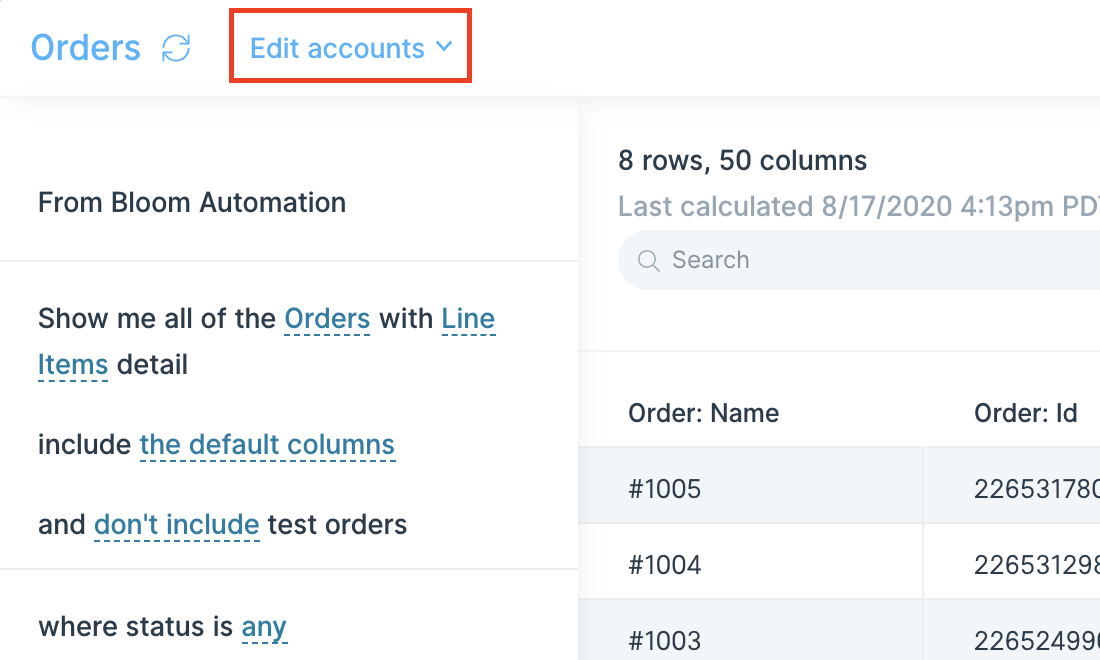
Task: Focus the Search input field
Action: click(x=859, y=260)
